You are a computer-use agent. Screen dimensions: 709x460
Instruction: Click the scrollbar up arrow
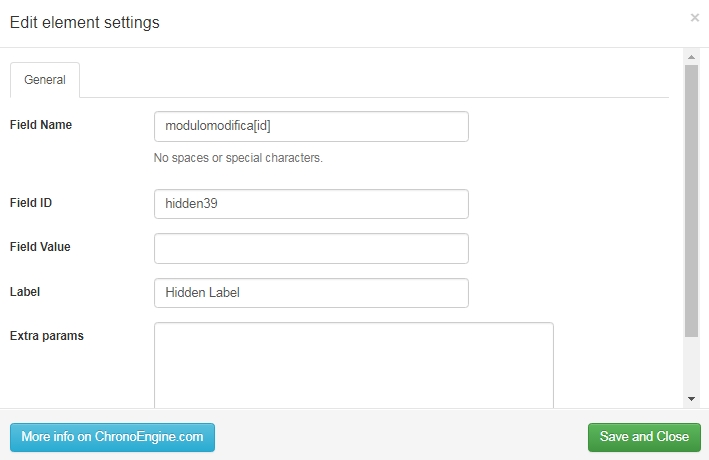coord(691,57)
